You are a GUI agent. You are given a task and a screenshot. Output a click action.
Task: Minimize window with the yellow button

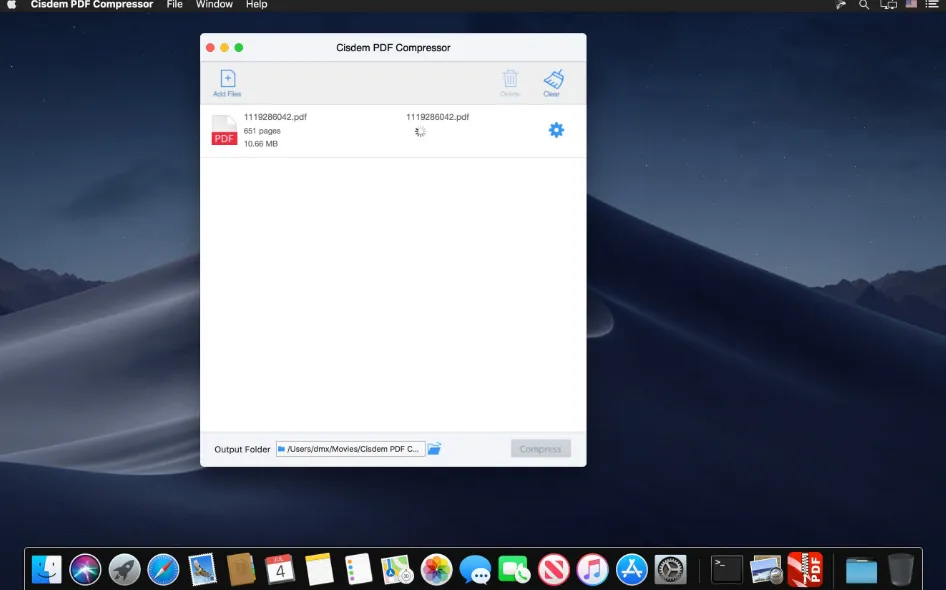pos(224,48)
